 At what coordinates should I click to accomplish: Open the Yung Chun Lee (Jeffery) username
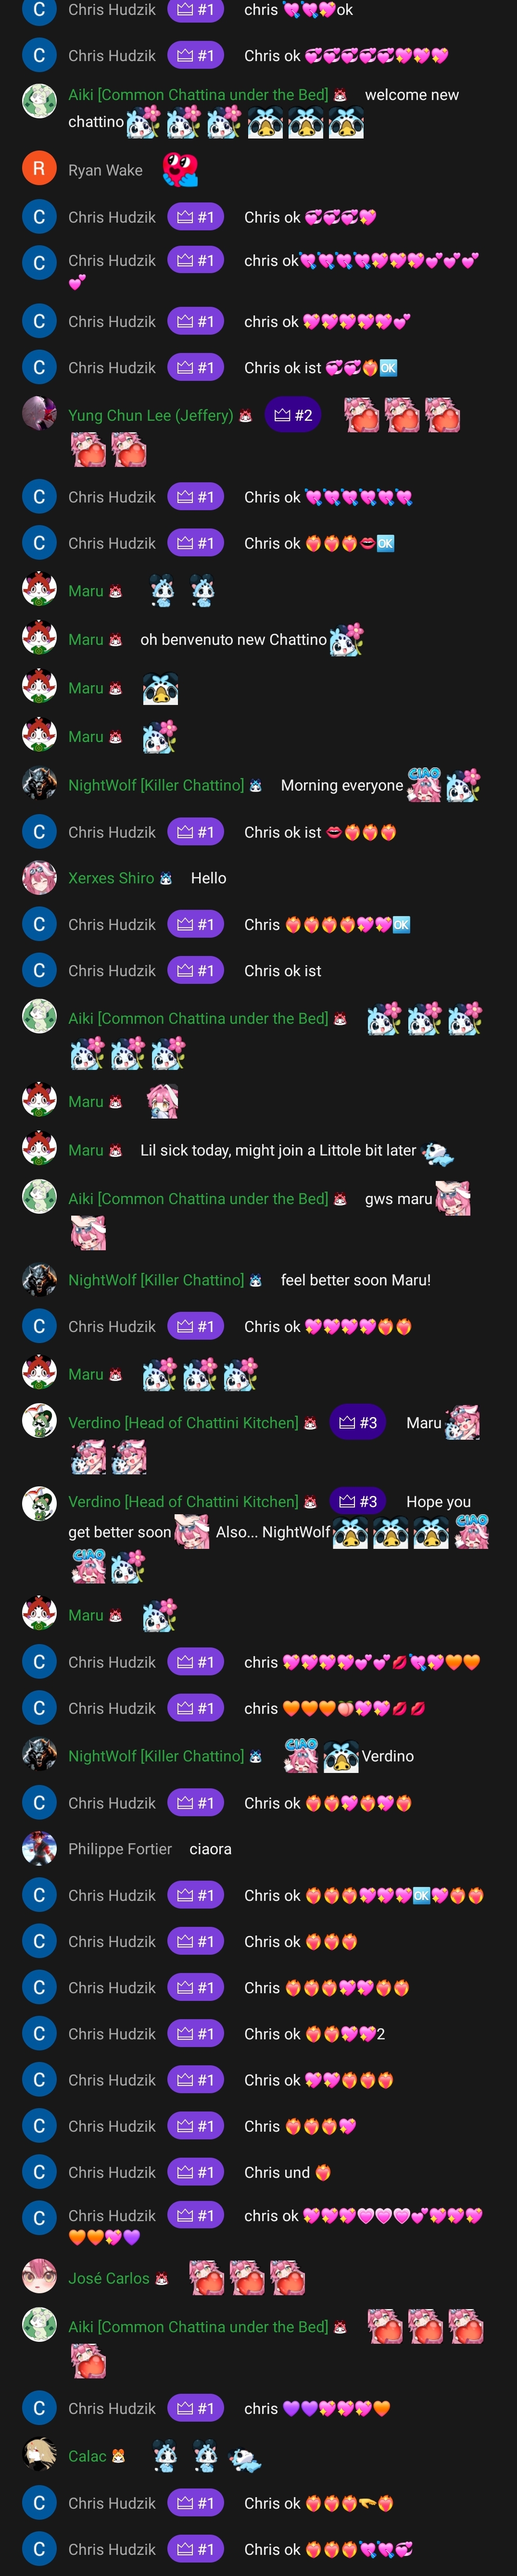(x=150, y=415)
